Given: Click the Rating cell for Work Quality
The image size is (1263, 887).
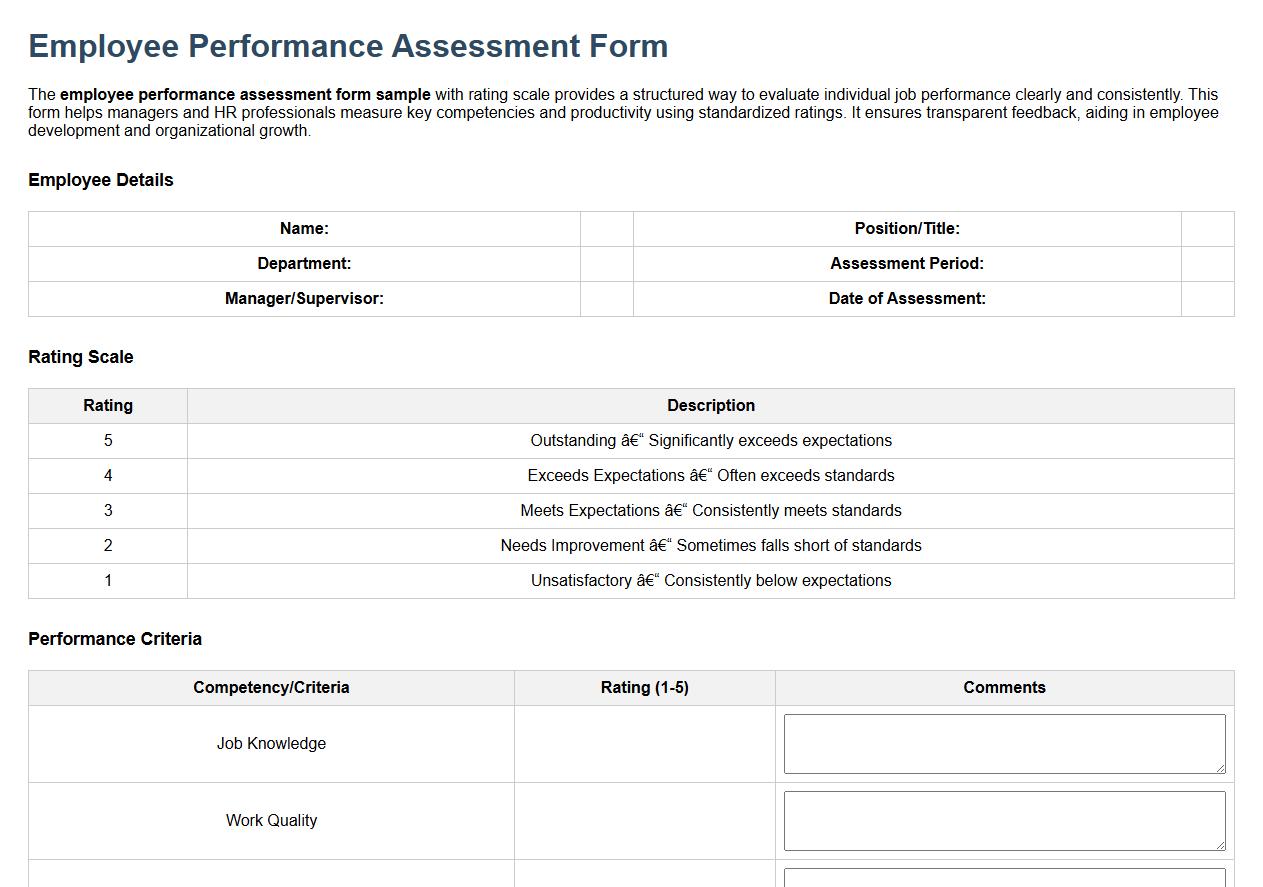Looking at the screenshot, I should [645, 820].
